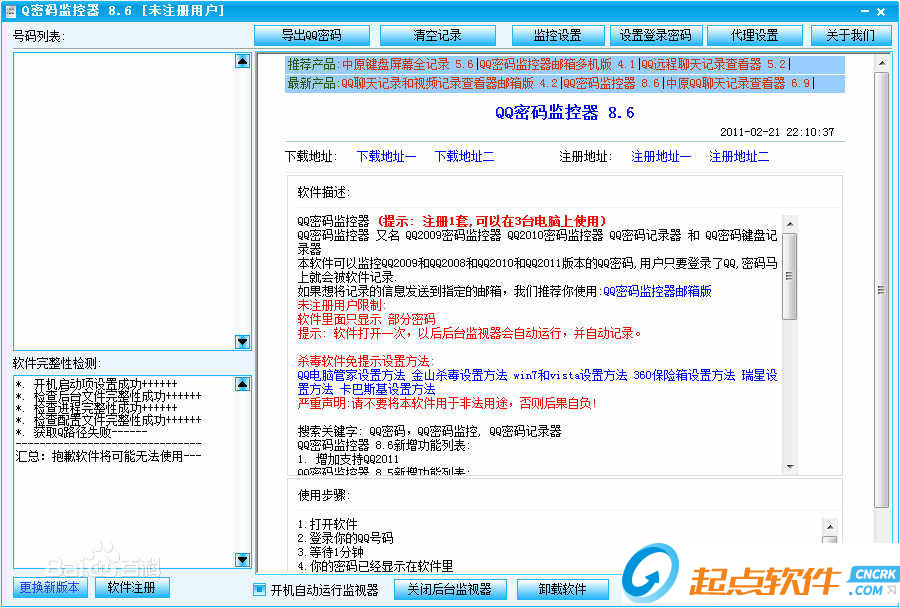The image size is (900, 608).
Task: Click 更换新版本 to switch to a new version
Action: [48, 588]
